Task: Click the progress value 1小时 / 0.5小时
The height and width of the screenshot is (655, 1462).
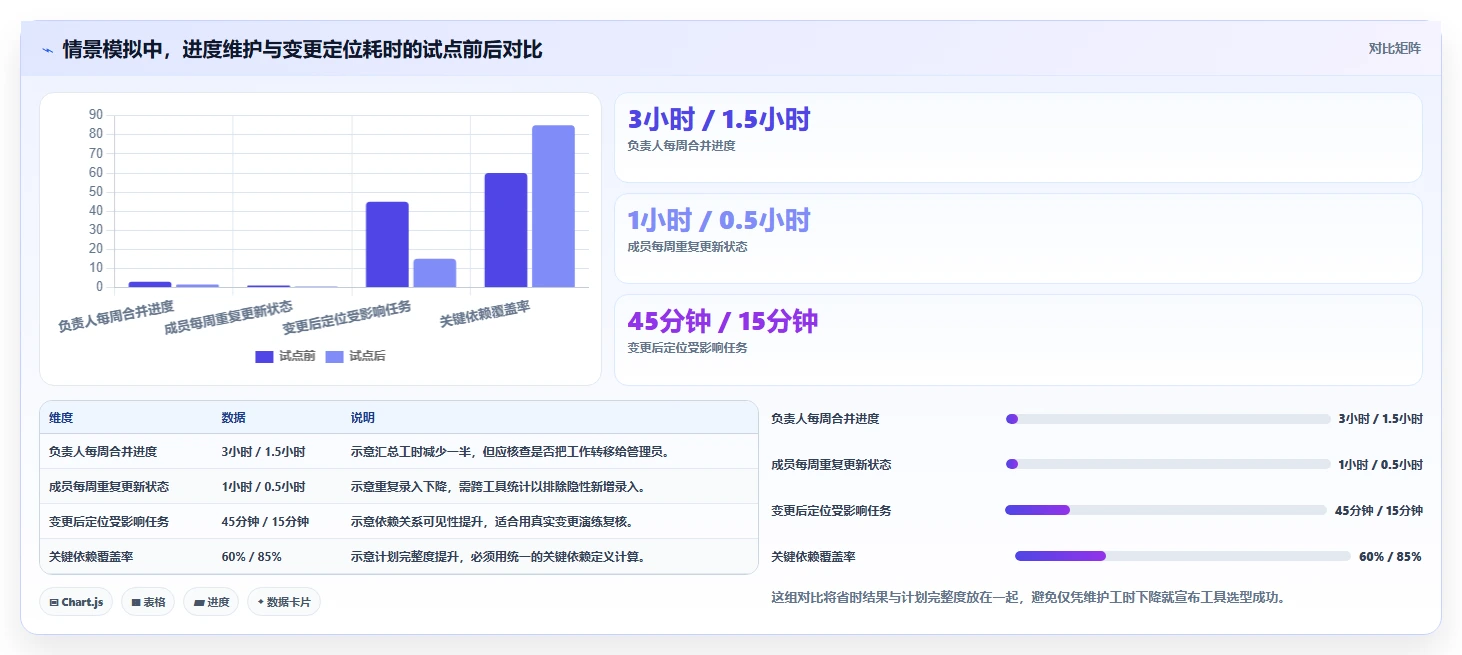Action: point(1381,465)
